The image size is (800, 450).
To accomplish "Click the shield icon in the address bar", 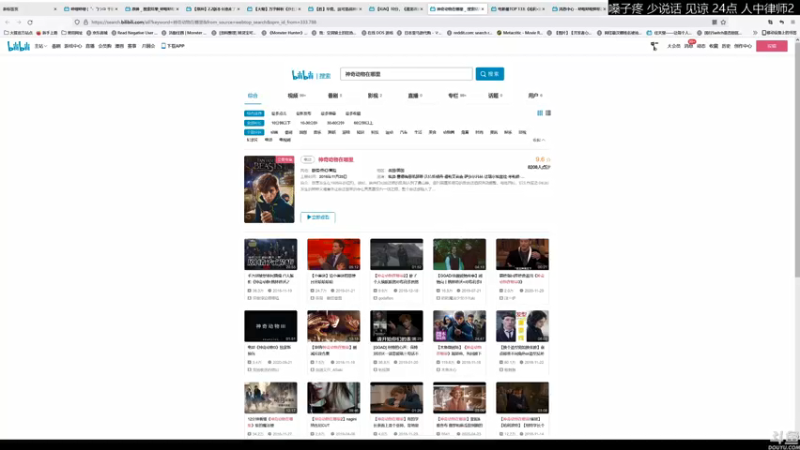I will [x=77, y=22].
